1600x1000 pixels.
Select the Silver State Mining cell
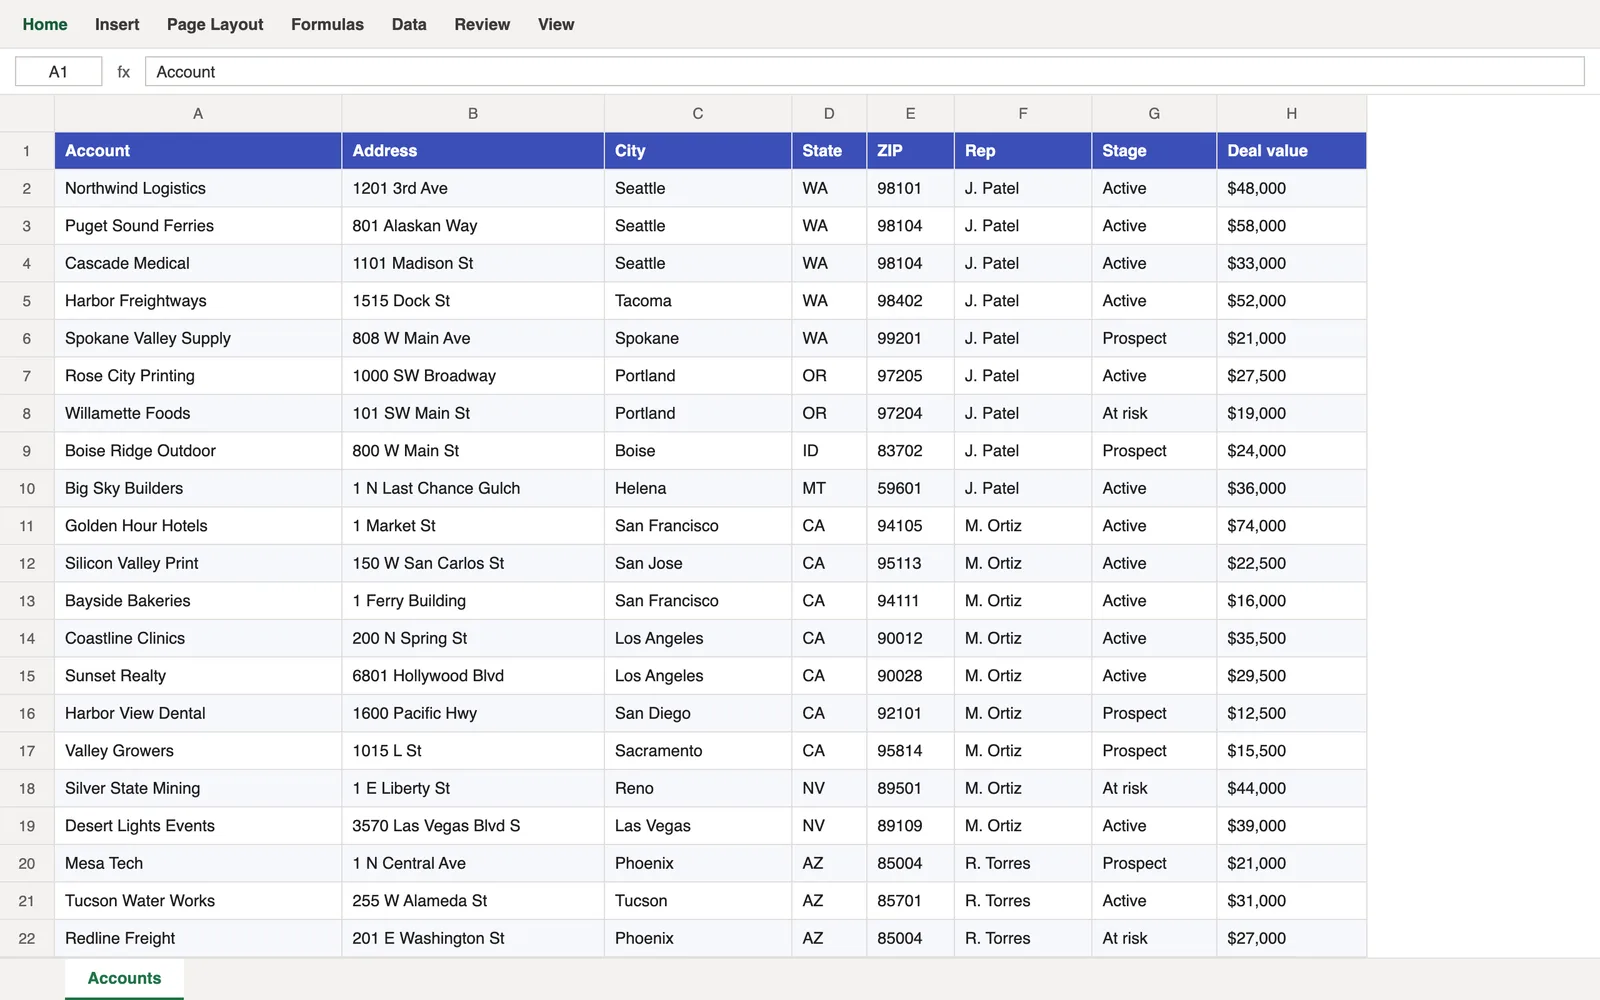point(198,788)
